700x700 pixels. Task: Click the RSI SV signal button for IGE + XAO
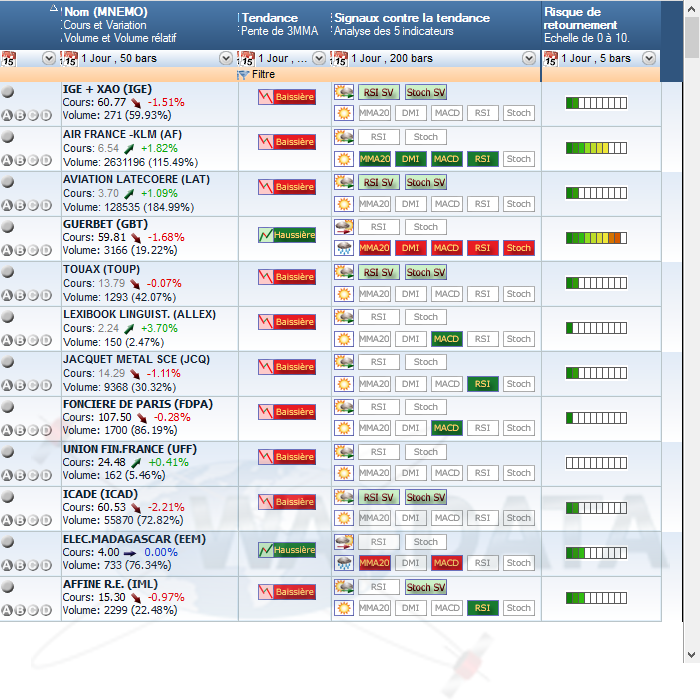click(x=379, y=92)
